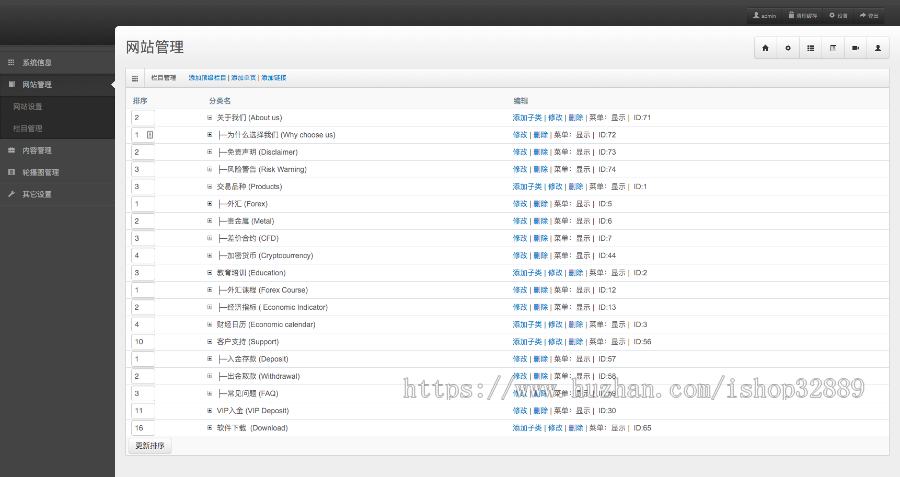Collapse the 关于我们 (About us) category
The height and width of the screenshot is (477, 900).
click(210, 118)
